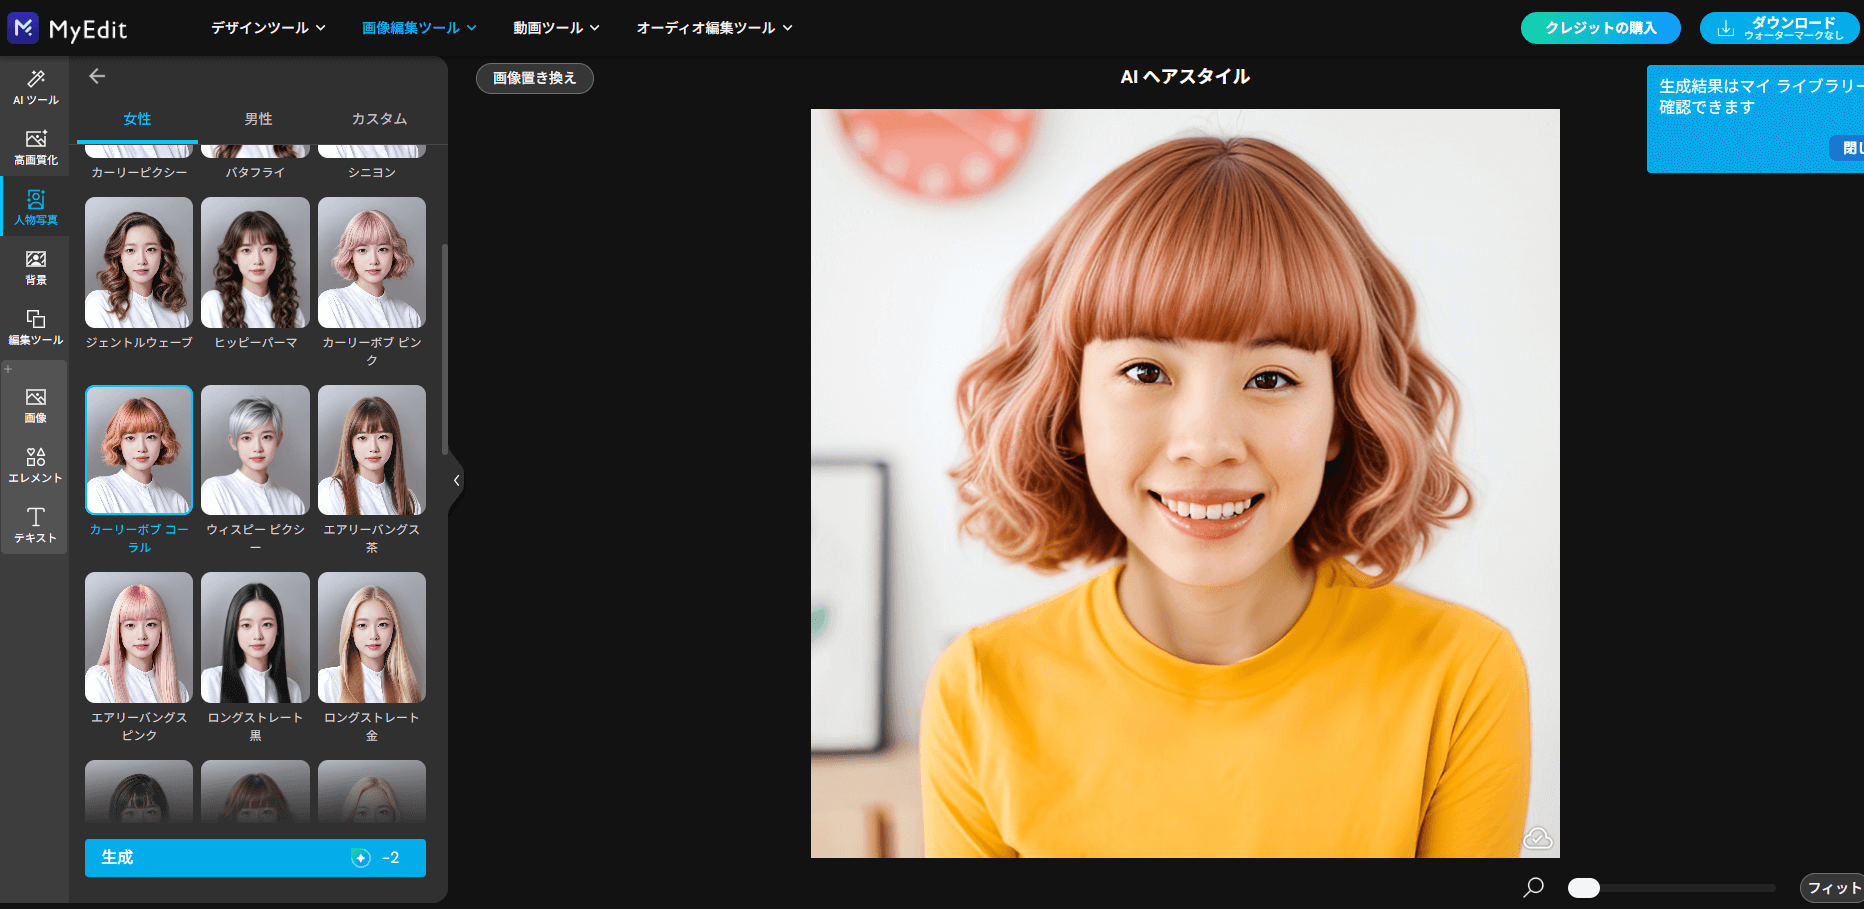This screenshot has width=1864, height=909.
Task: Adjust the zoom slider at the bottom
Action: coord(1583,888)
